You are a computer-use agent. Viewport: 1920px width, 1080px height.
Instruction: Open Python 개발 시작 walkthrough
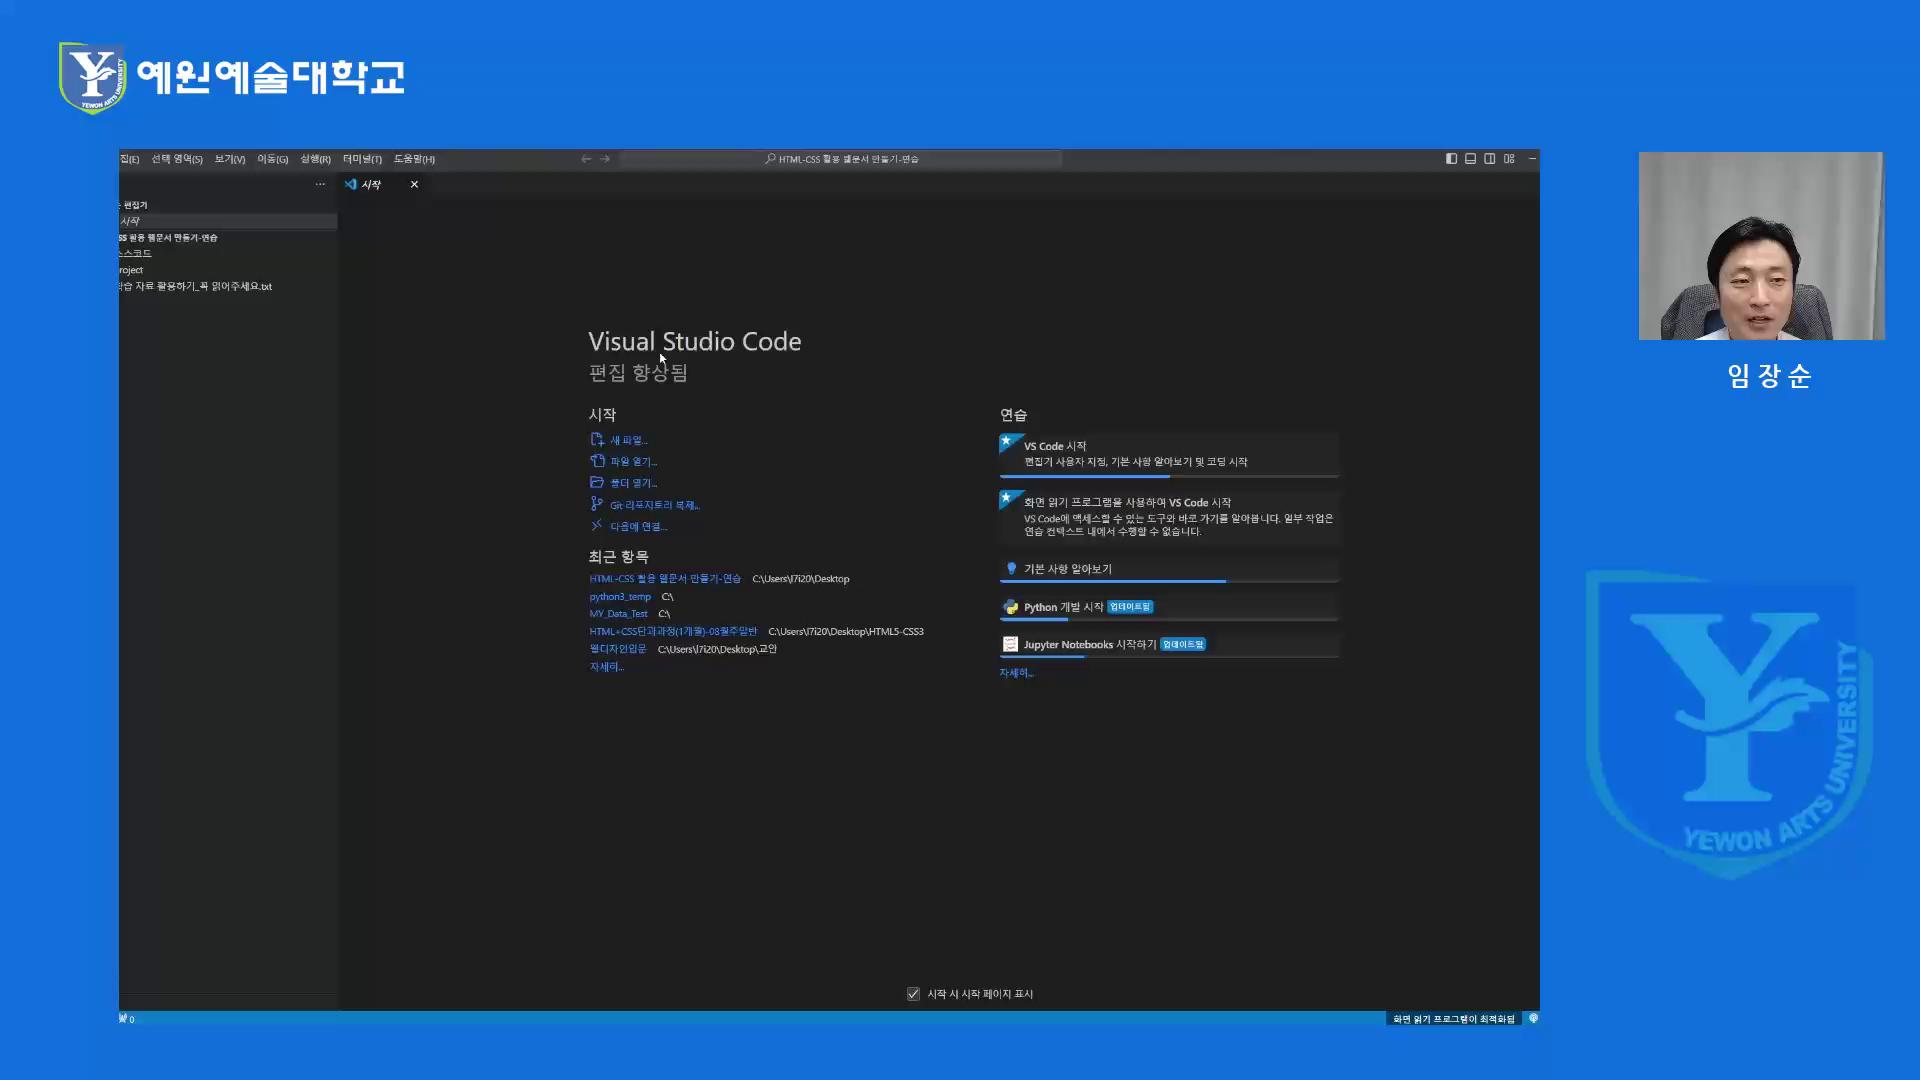tap(1063, 607)
